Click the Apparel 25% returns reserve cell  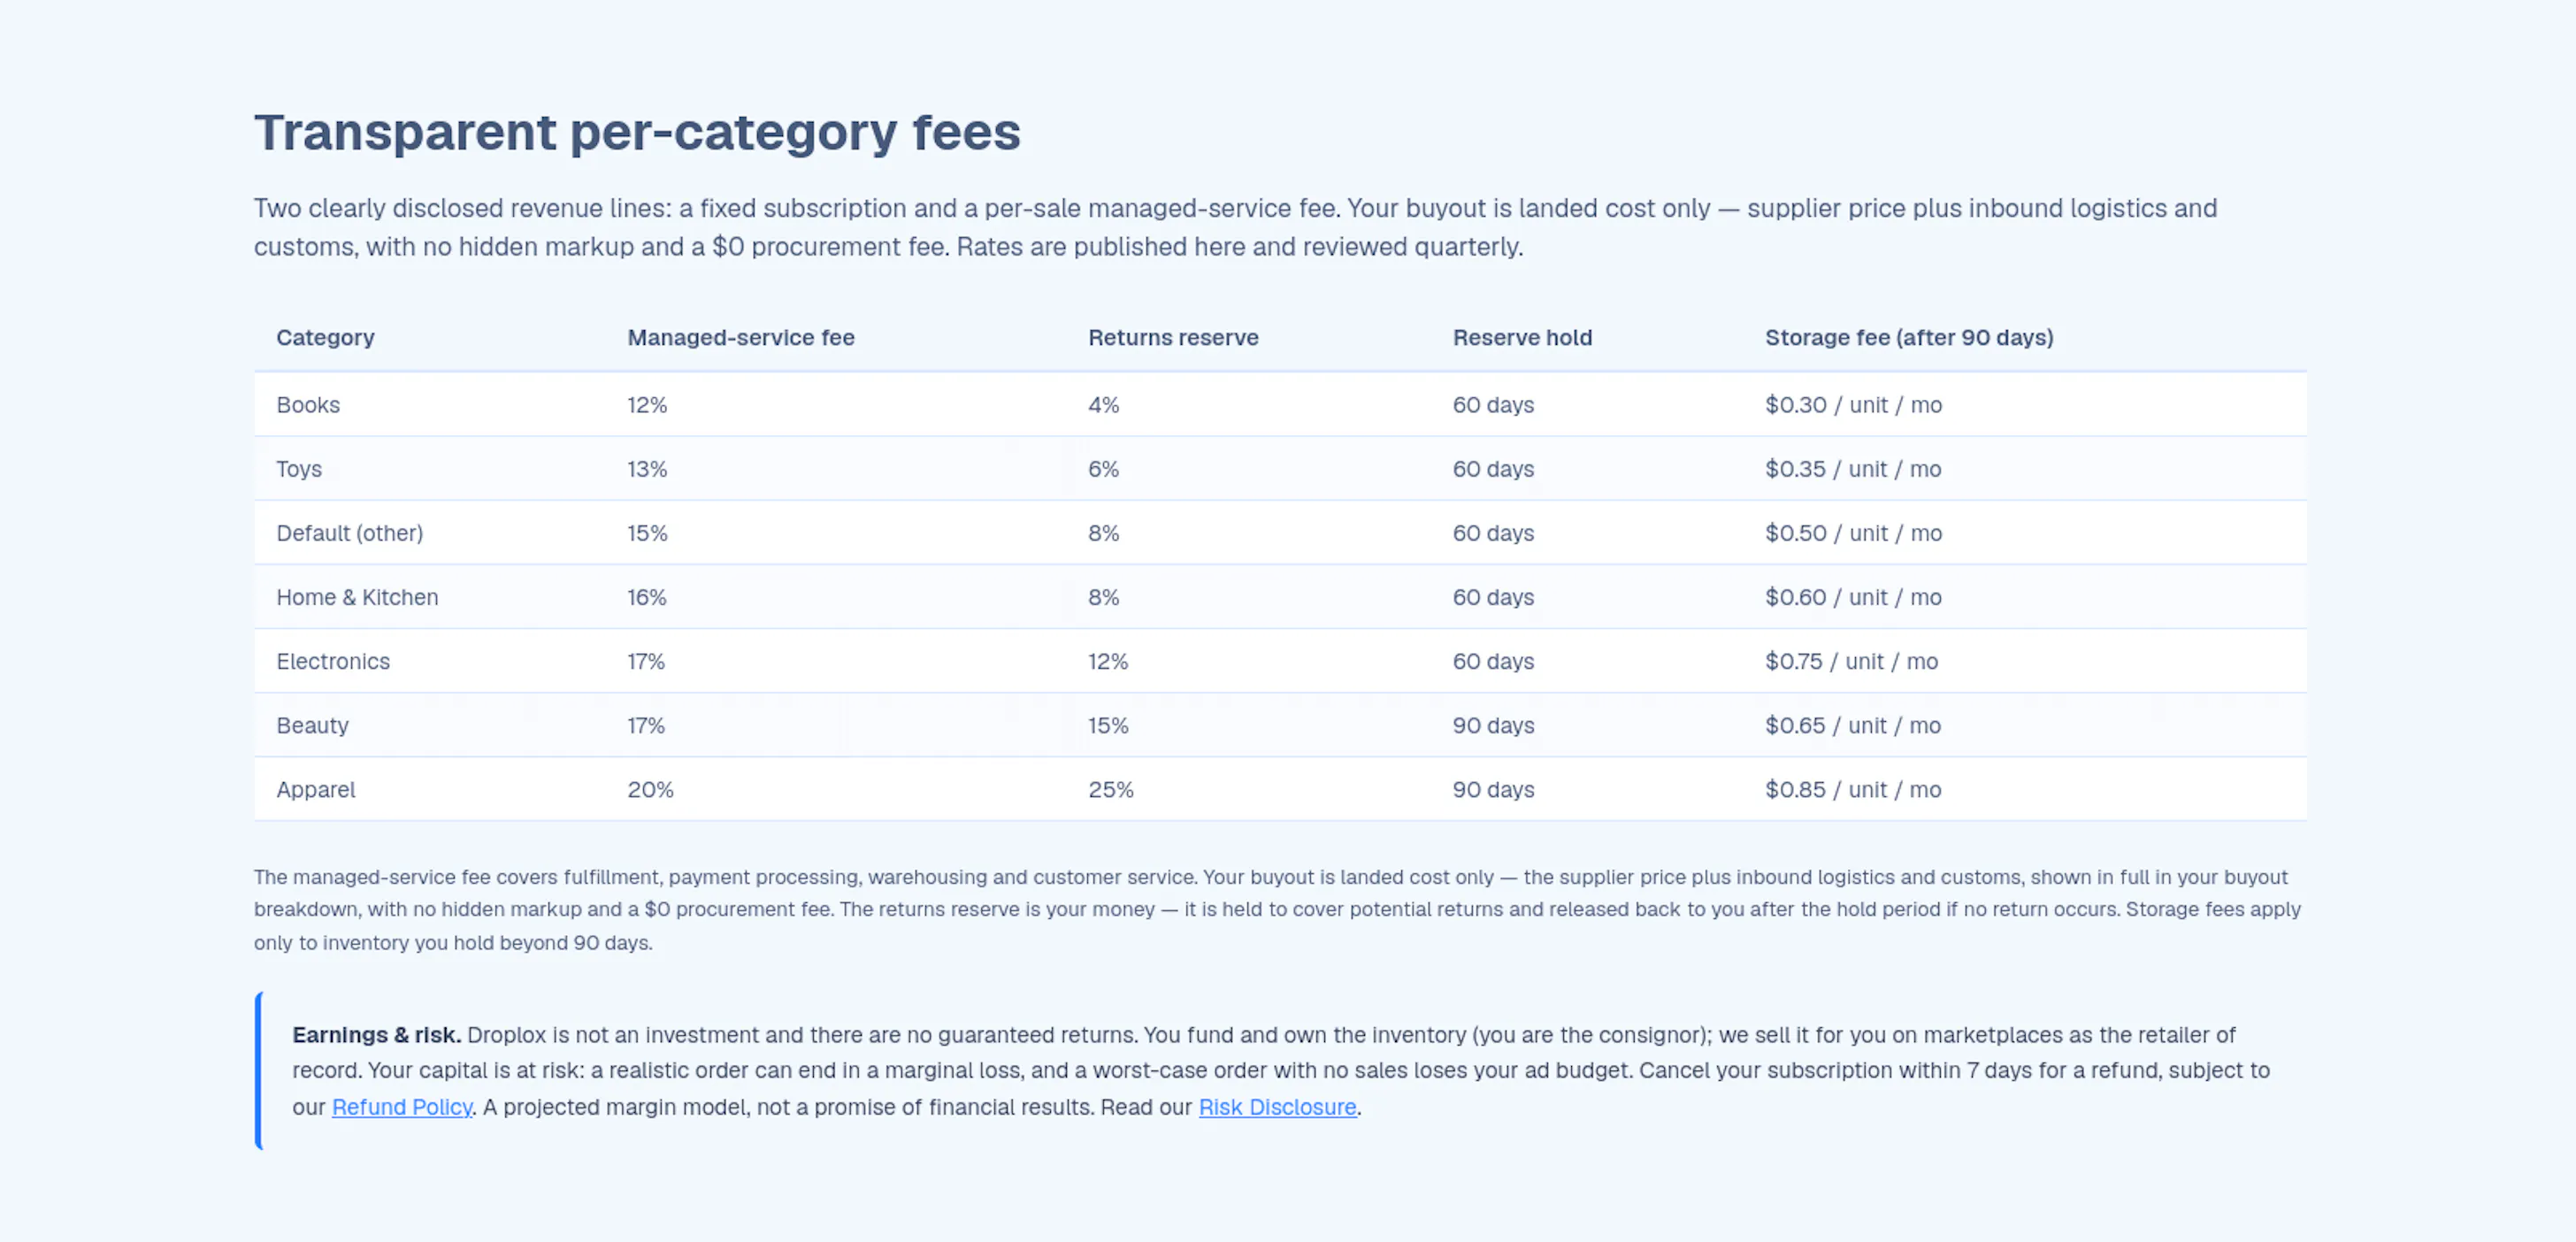pos(1111,790)
